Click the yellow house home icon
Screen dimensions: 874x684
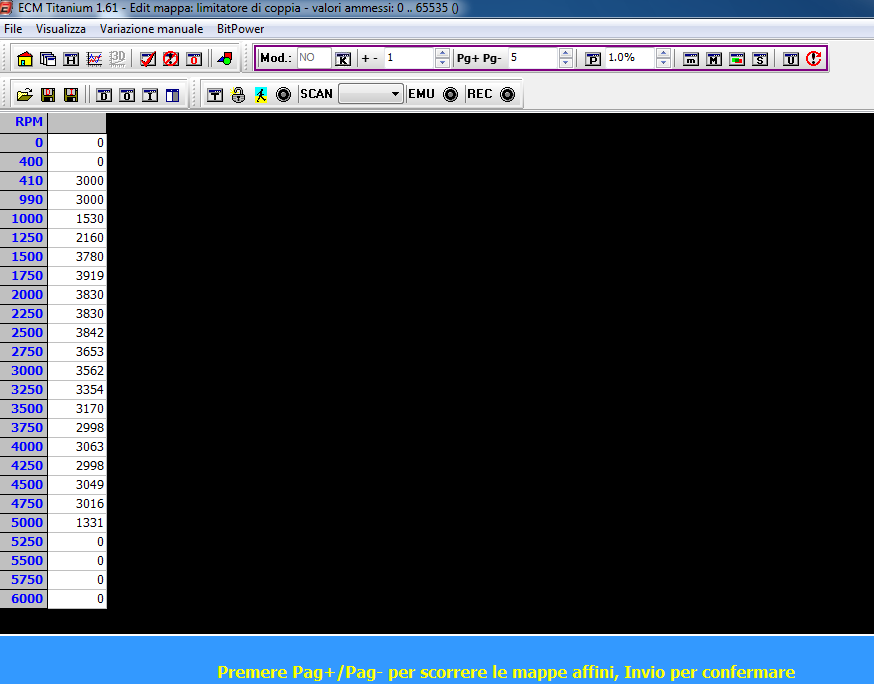(25, 59)
